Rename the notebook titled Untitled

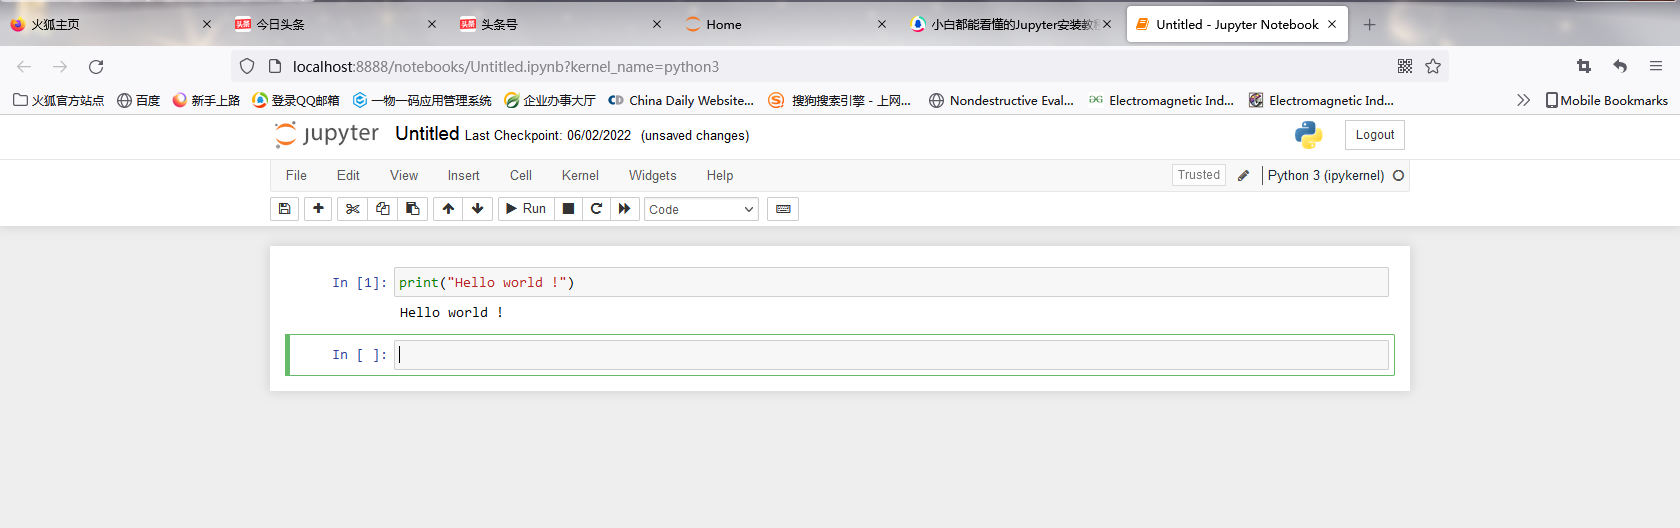pyautogui.click(x=427, y=134)
